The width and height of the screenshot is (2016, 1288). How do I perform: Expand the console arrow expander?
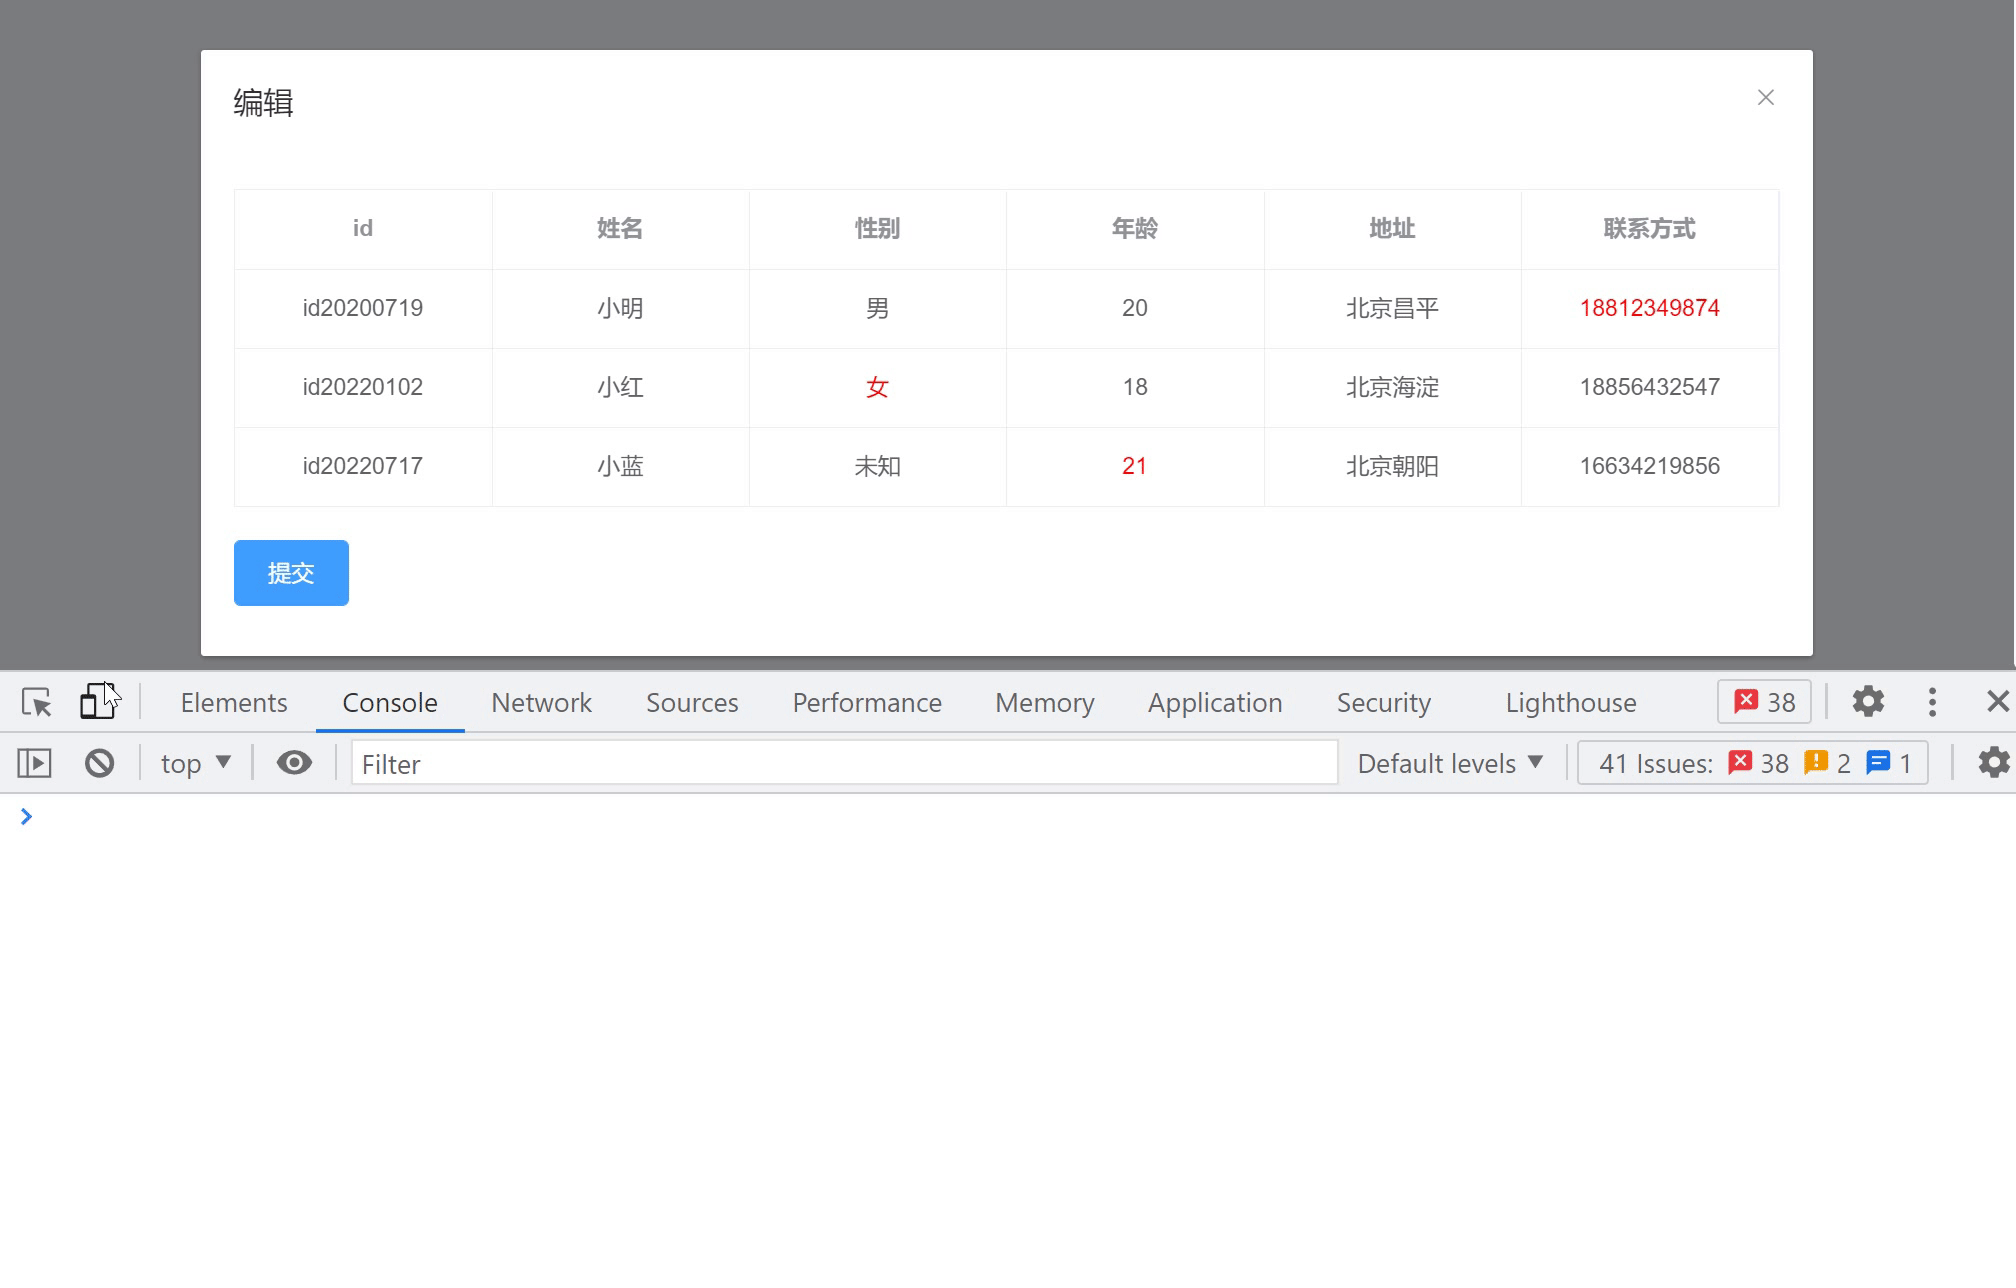pos(25,817)
